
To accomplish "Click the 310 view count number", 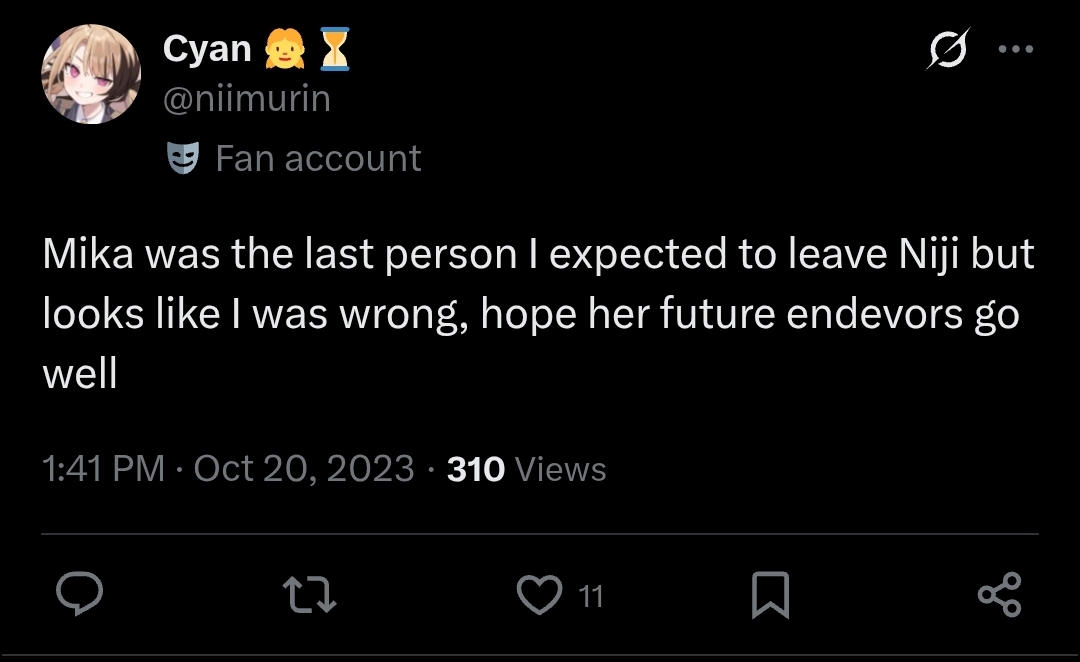I will coord(476,469).
